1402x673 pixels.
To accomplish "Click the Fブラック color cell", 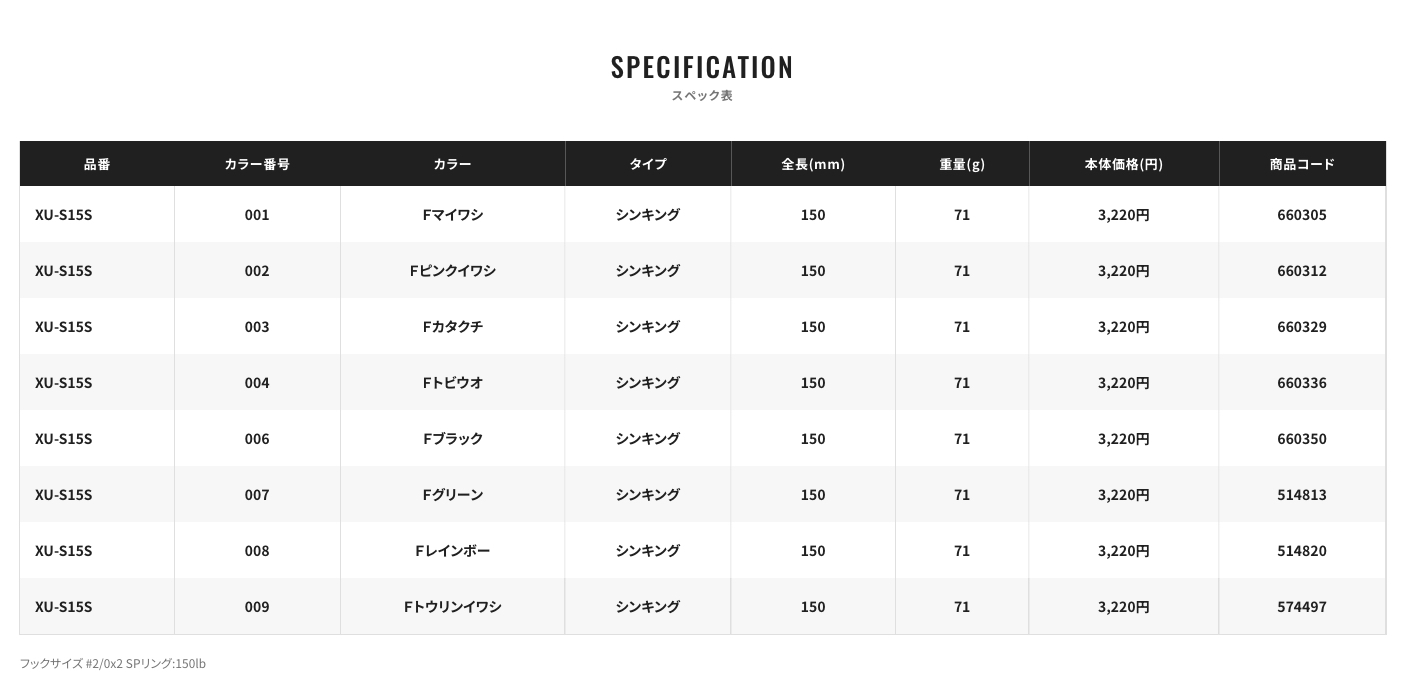I will [x=452, y=439].
